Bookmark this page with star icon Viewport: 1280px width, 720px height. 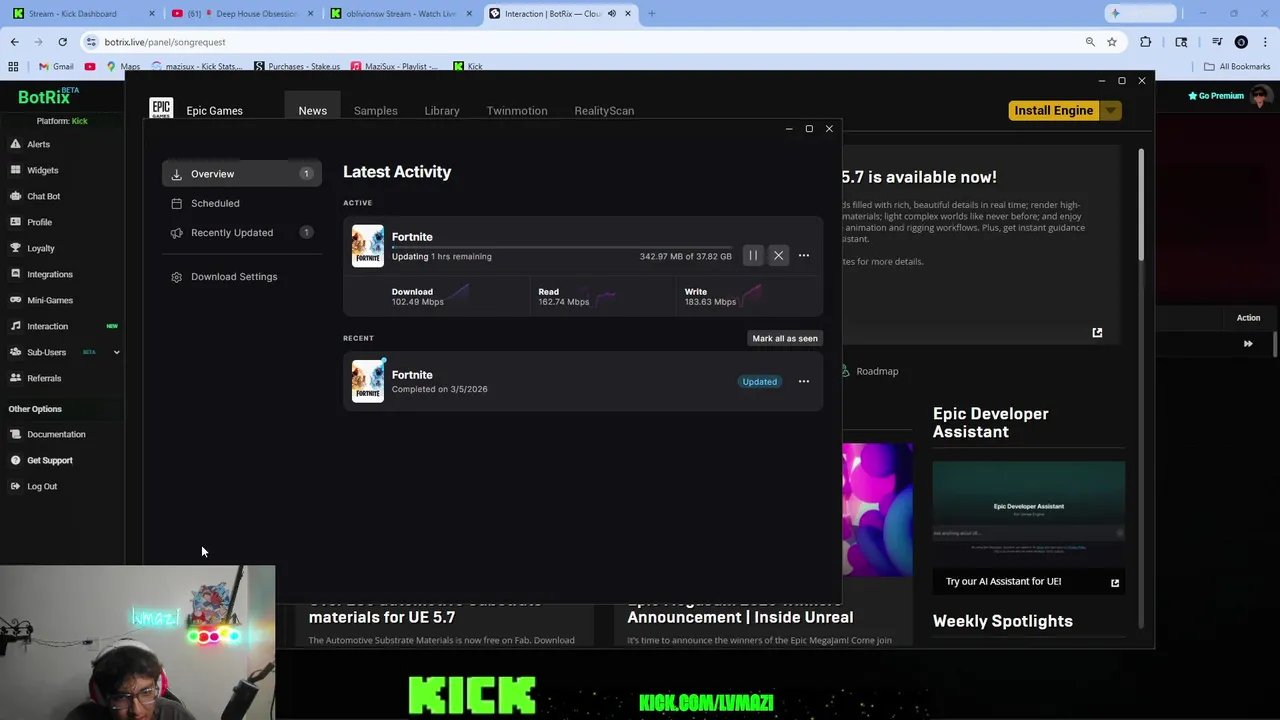pos(1112,42)
